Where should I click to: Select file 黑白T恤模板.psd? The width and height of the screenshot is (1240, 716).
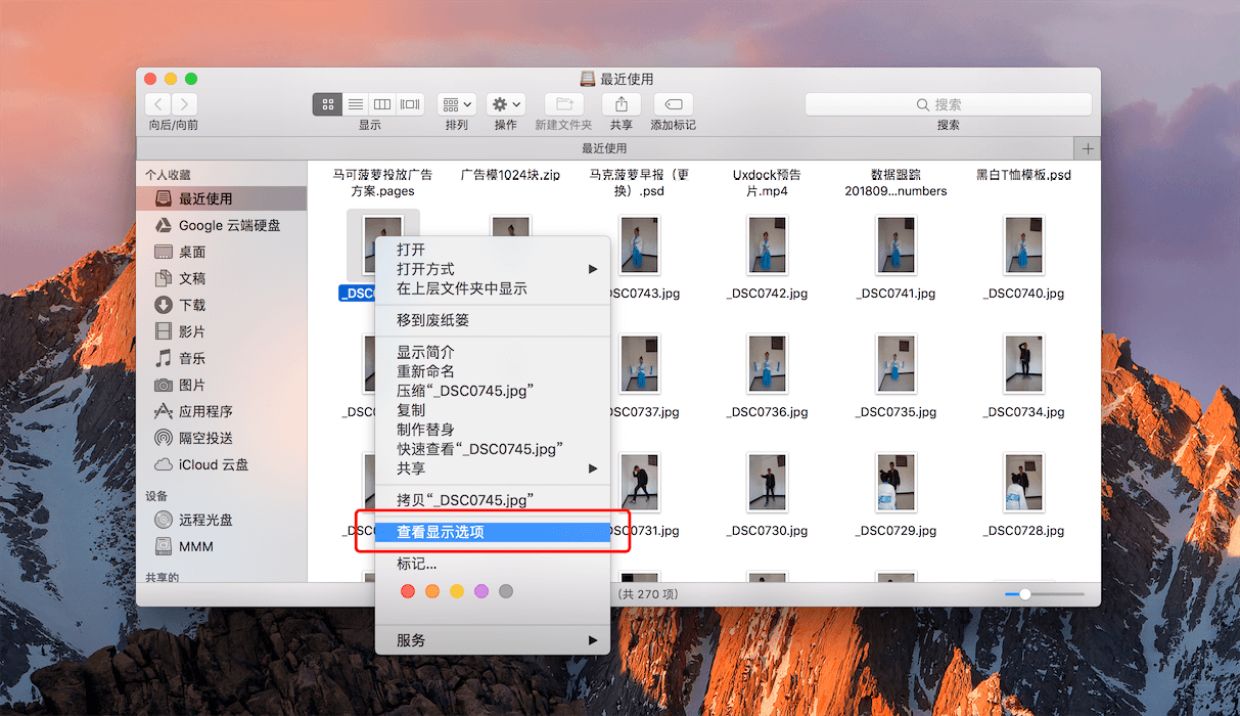click(x=1024, y=175)
